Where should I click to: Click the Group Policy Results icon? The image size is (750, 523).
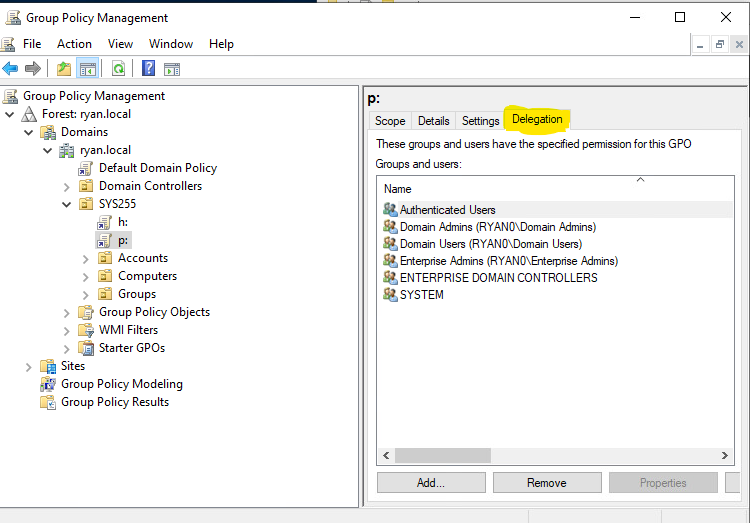click(x=48, y=402)
